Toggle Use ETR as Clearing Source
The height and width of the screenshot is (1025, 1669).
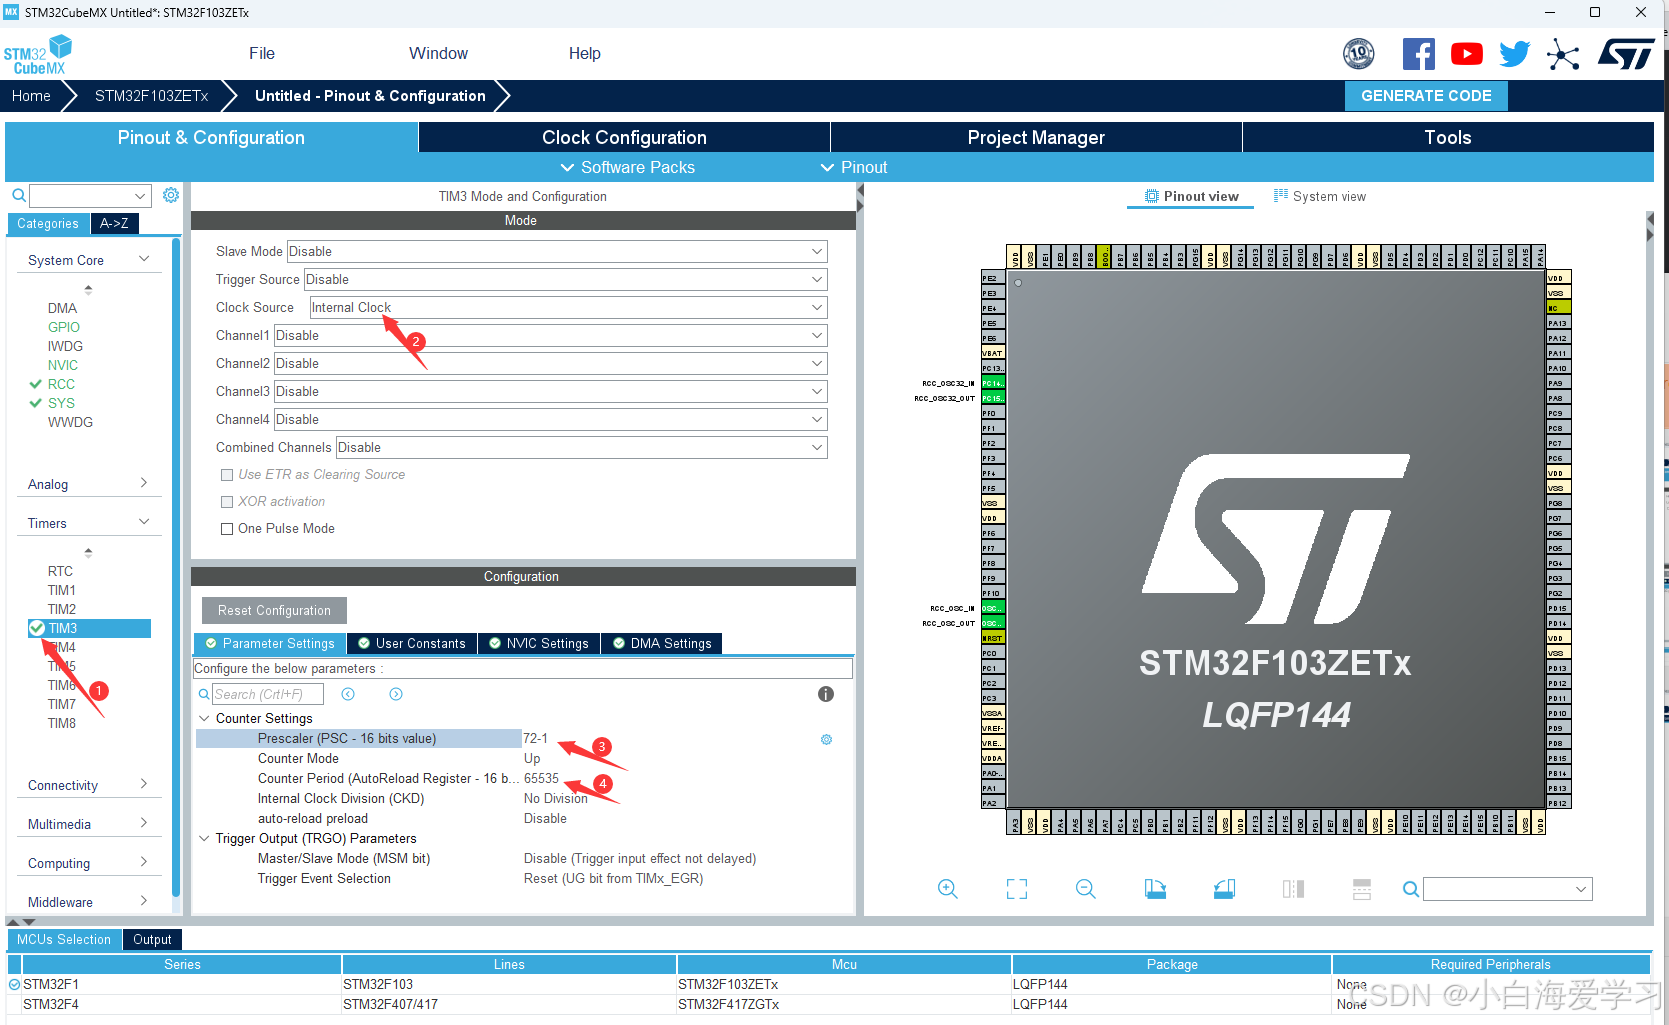click(227, 475)
